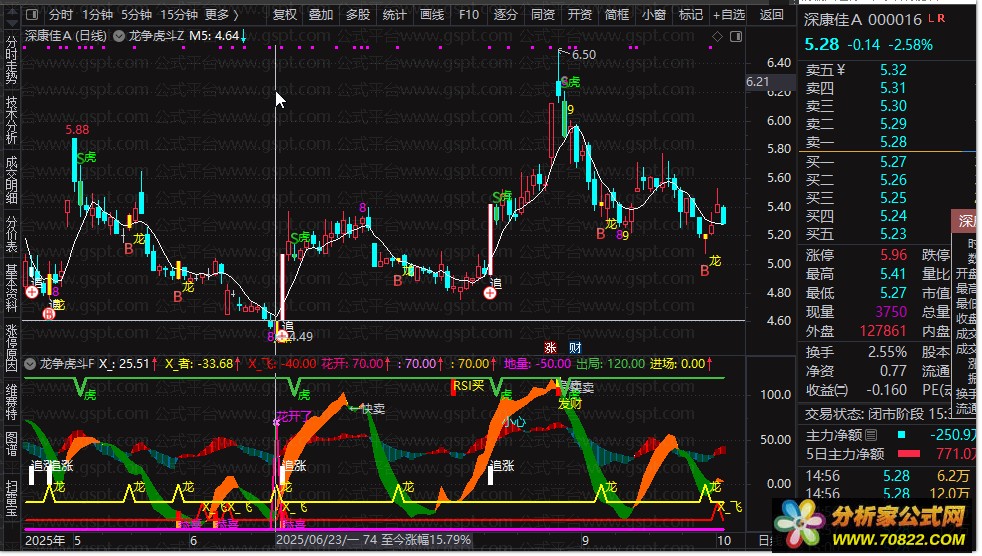The width and height of the screenshot is (982, 556).
Task: Click the 4.49 low price label
Action: coord(301,337)
